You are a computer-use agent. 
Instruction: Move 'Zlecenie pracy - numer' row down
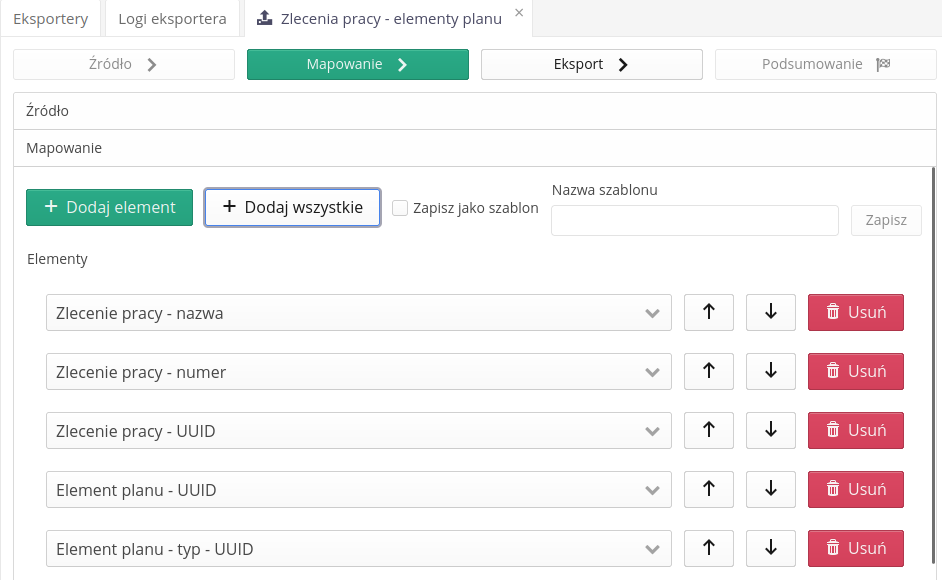[x=770, y=371]
